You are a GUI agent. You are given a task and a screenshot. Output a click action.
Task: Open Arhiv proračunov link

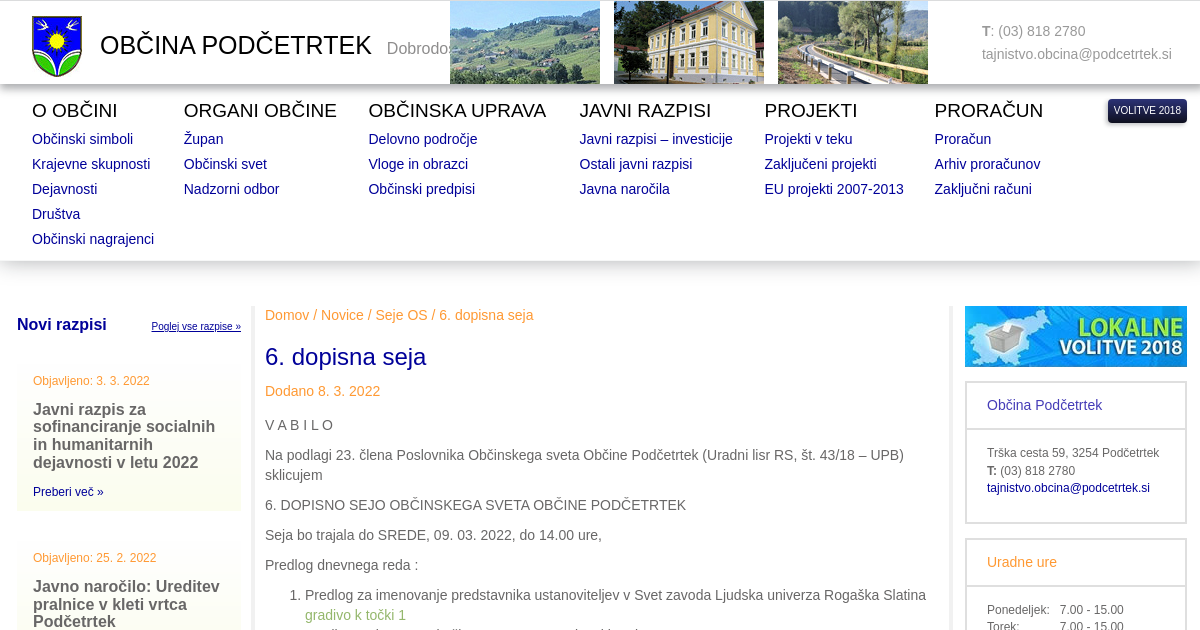pos(987,164)
